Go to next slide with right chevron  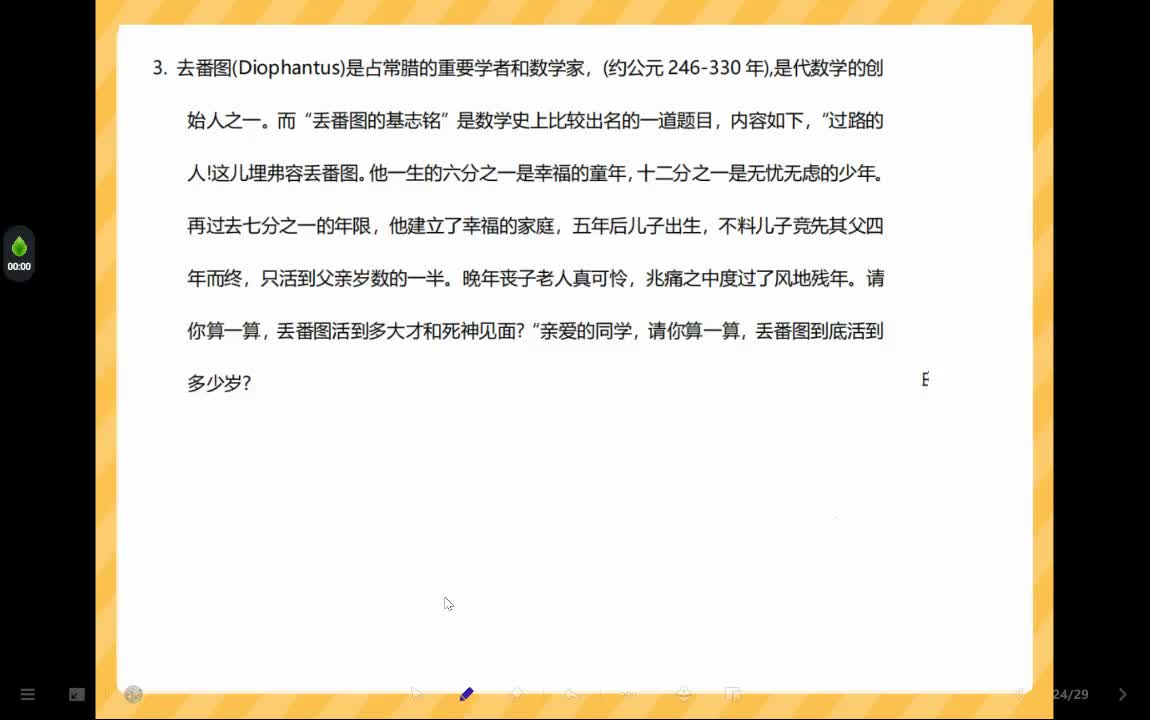coord(1122,694)
